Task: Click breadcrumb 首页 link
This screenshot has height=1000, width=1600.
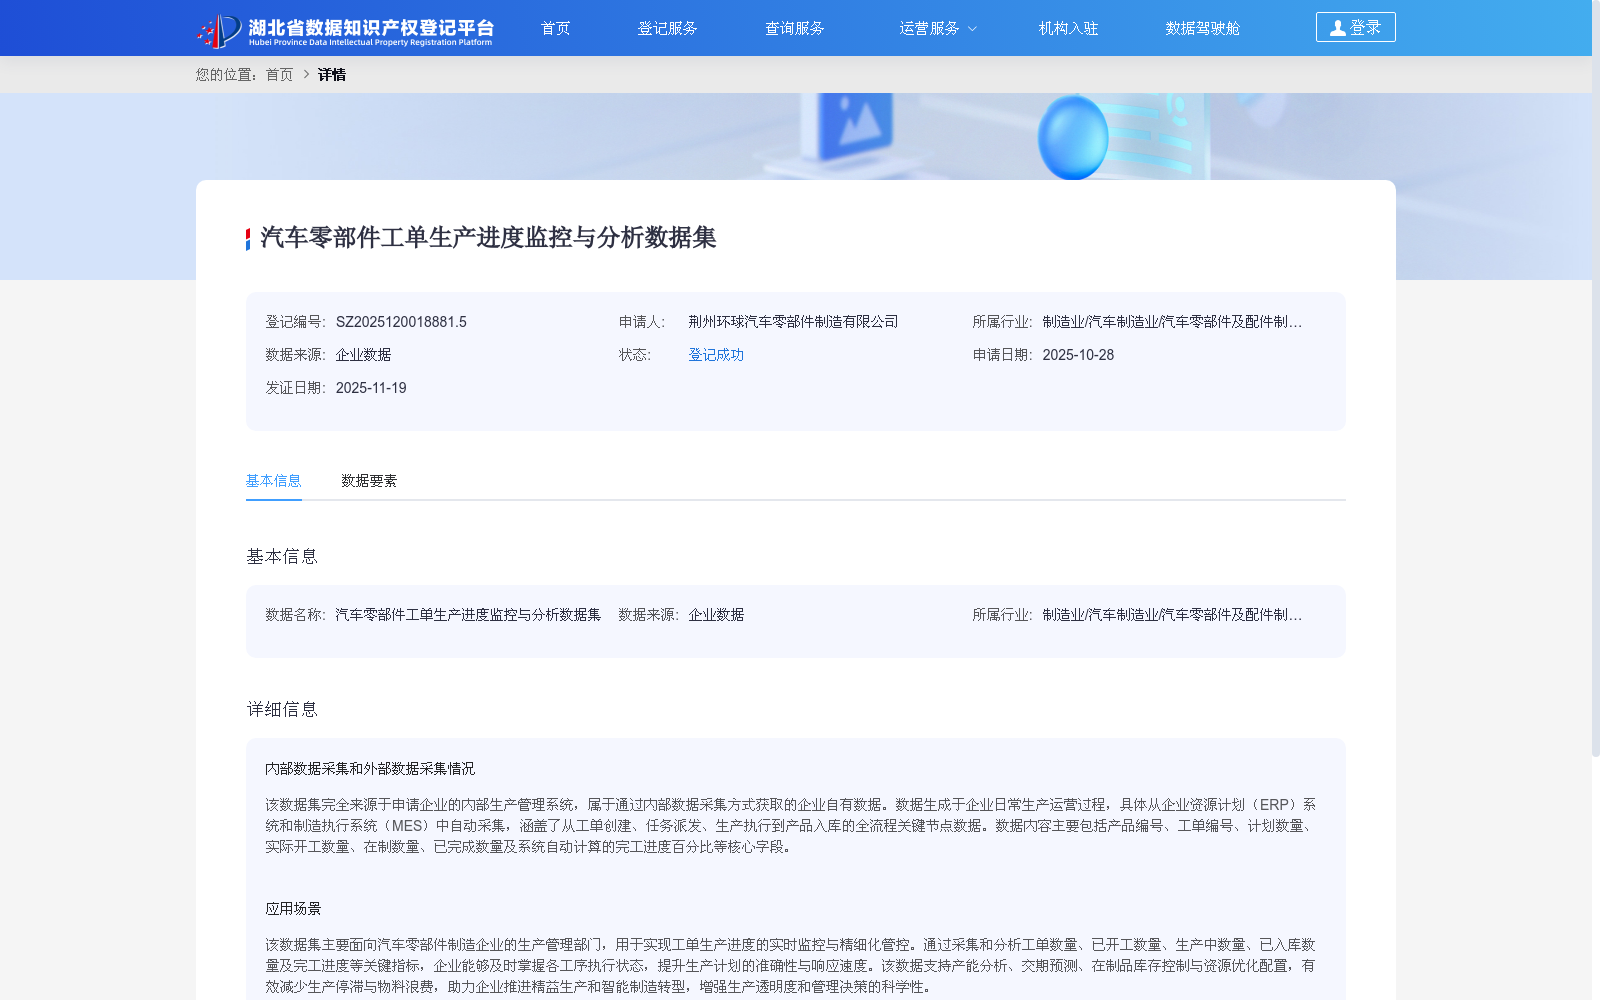Action: coord(277,75)
